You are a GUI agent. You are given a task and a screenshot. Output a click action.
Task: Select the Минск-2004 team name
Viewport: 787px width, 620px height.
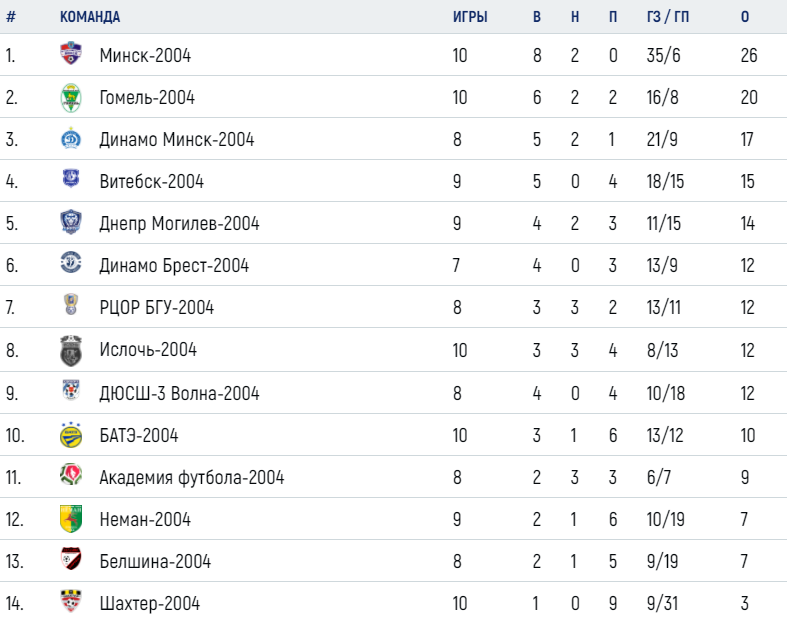145,55
